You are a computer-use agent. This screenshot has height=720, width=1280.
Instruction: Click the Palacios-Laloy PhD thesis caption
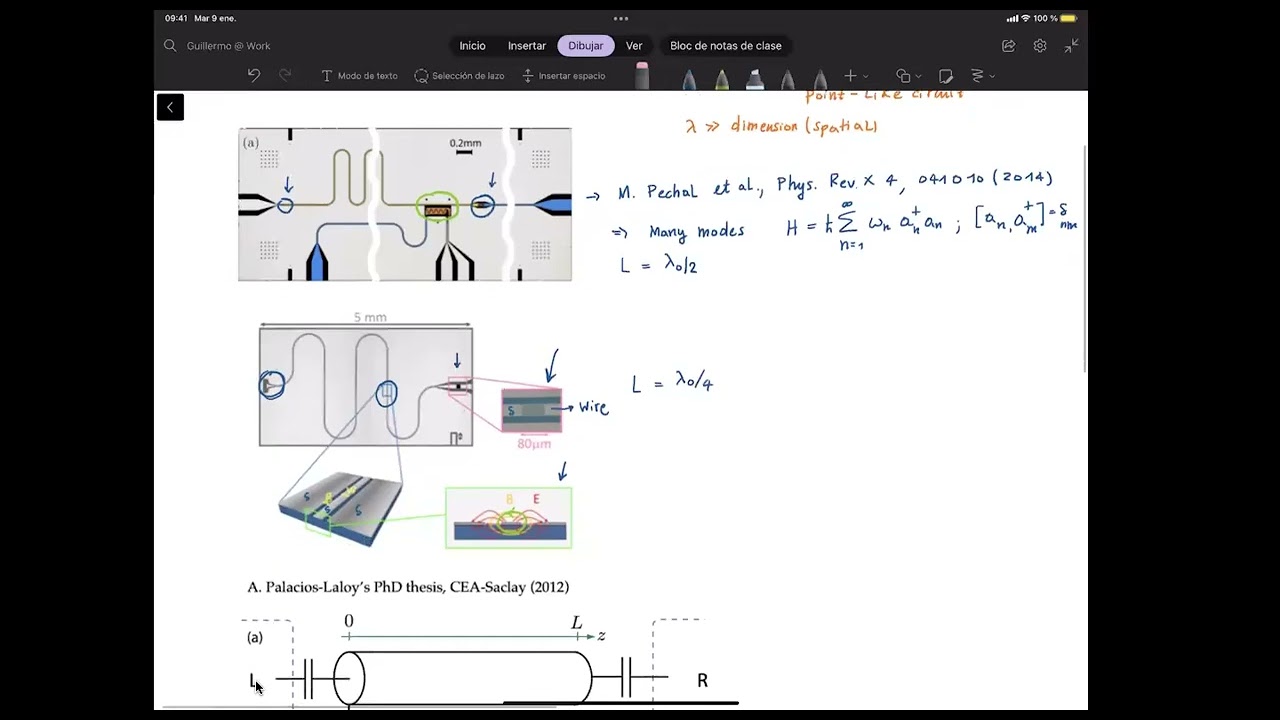(408, 587)
